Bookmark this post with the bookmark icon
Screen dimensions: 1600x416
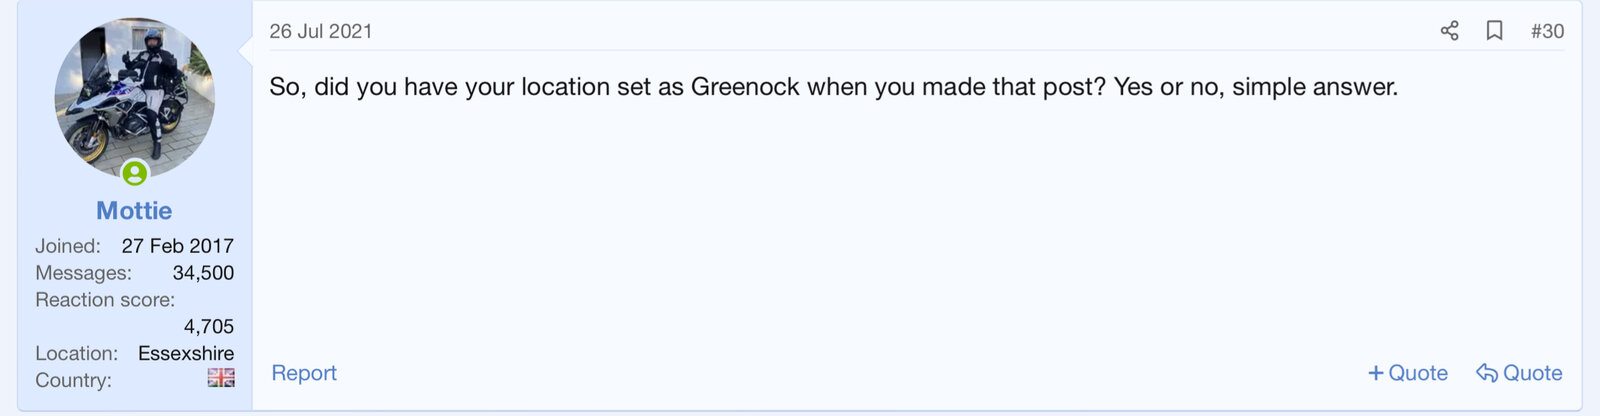1494,31
